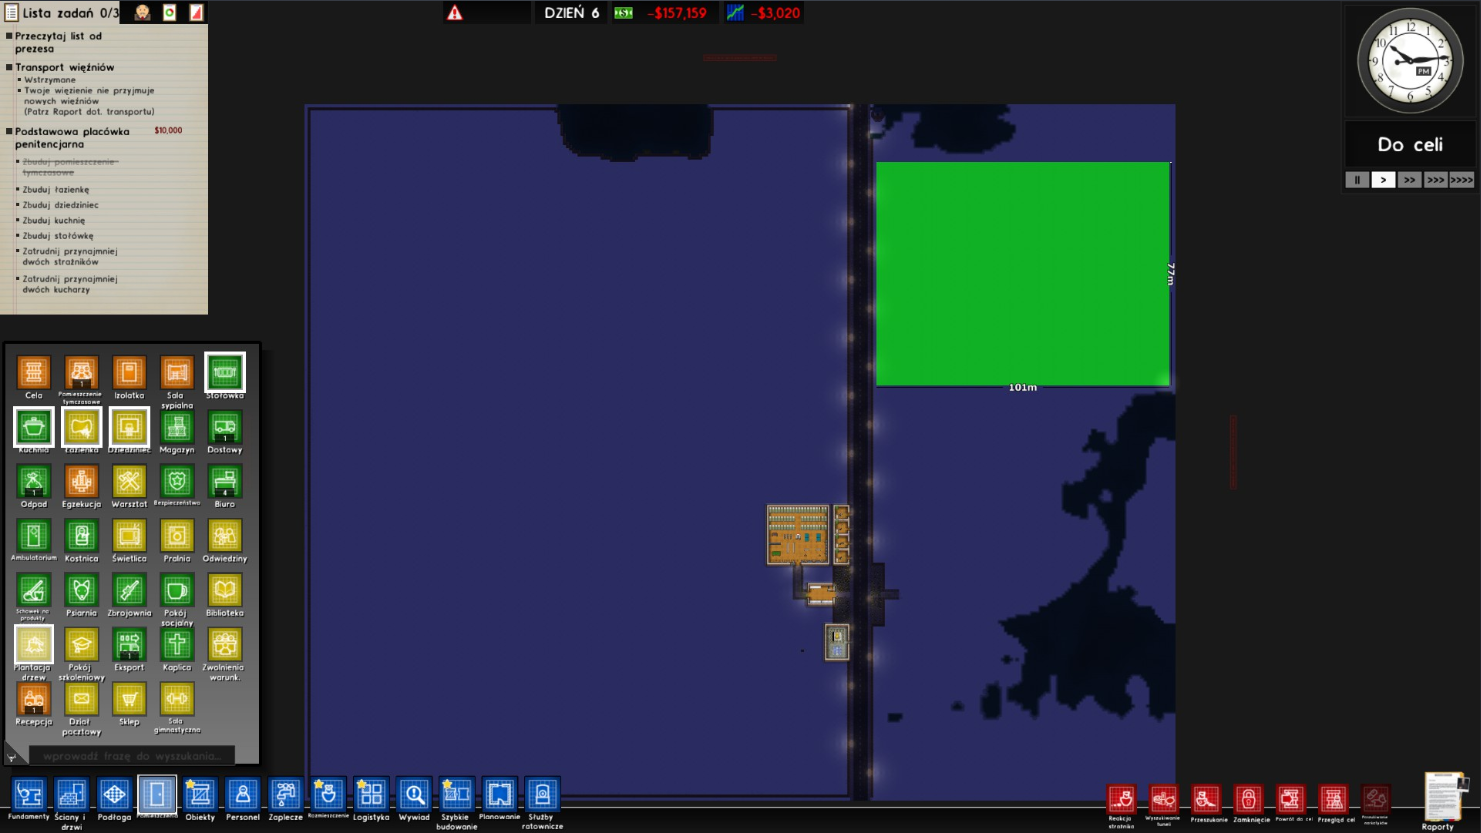Image resolution: width=1481 pixels, height=833 pixels.
Task: Choose the Izolatka room icon
Action: [x=129, y=373]
